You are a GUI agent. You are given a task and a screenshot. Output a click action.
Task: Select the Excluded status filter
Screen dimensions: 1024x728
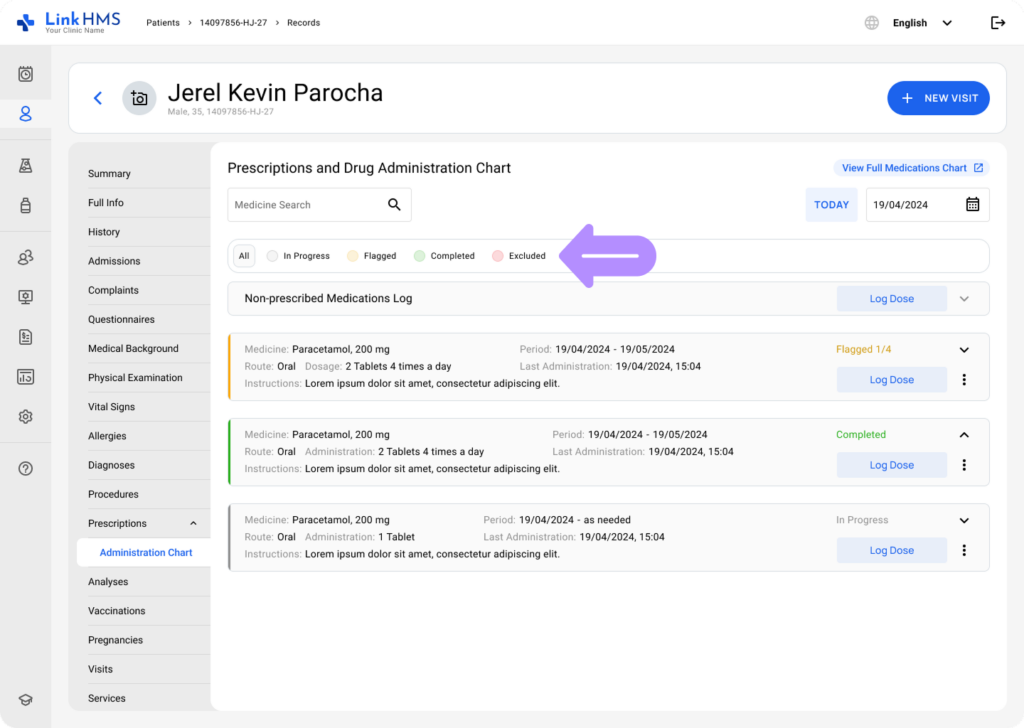point(519,256)
